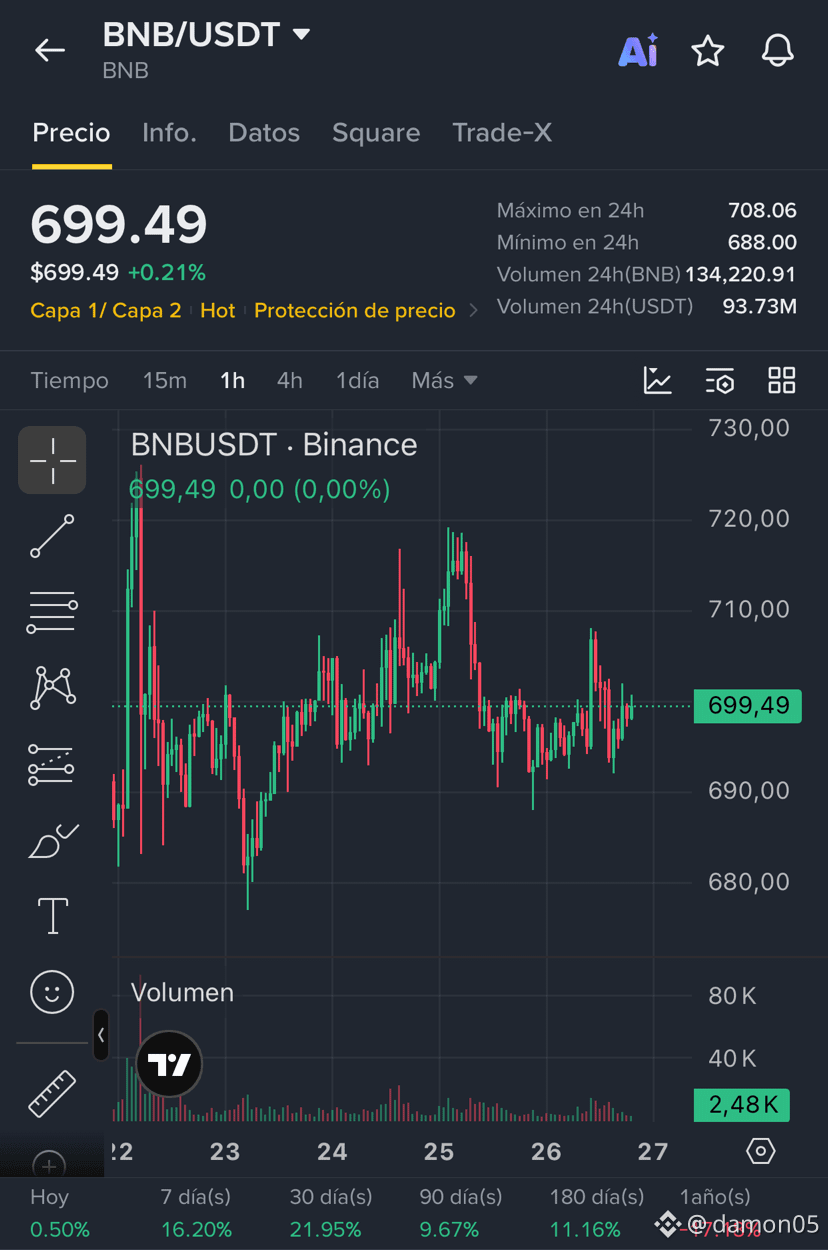Open the AI assistant icon
Screen dimensions: 828x1250
(638, 50)
